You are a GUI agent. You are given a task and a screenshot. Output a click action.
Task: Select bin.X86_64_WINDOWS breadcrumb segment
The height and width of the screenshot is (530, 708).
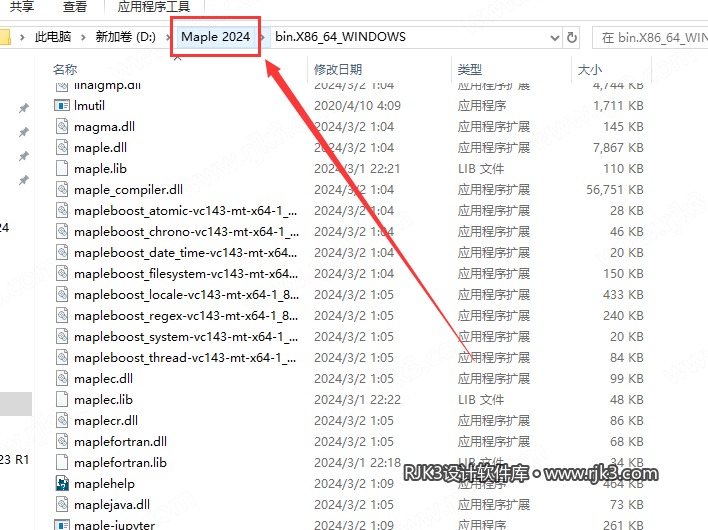click(x=340, y=37)
